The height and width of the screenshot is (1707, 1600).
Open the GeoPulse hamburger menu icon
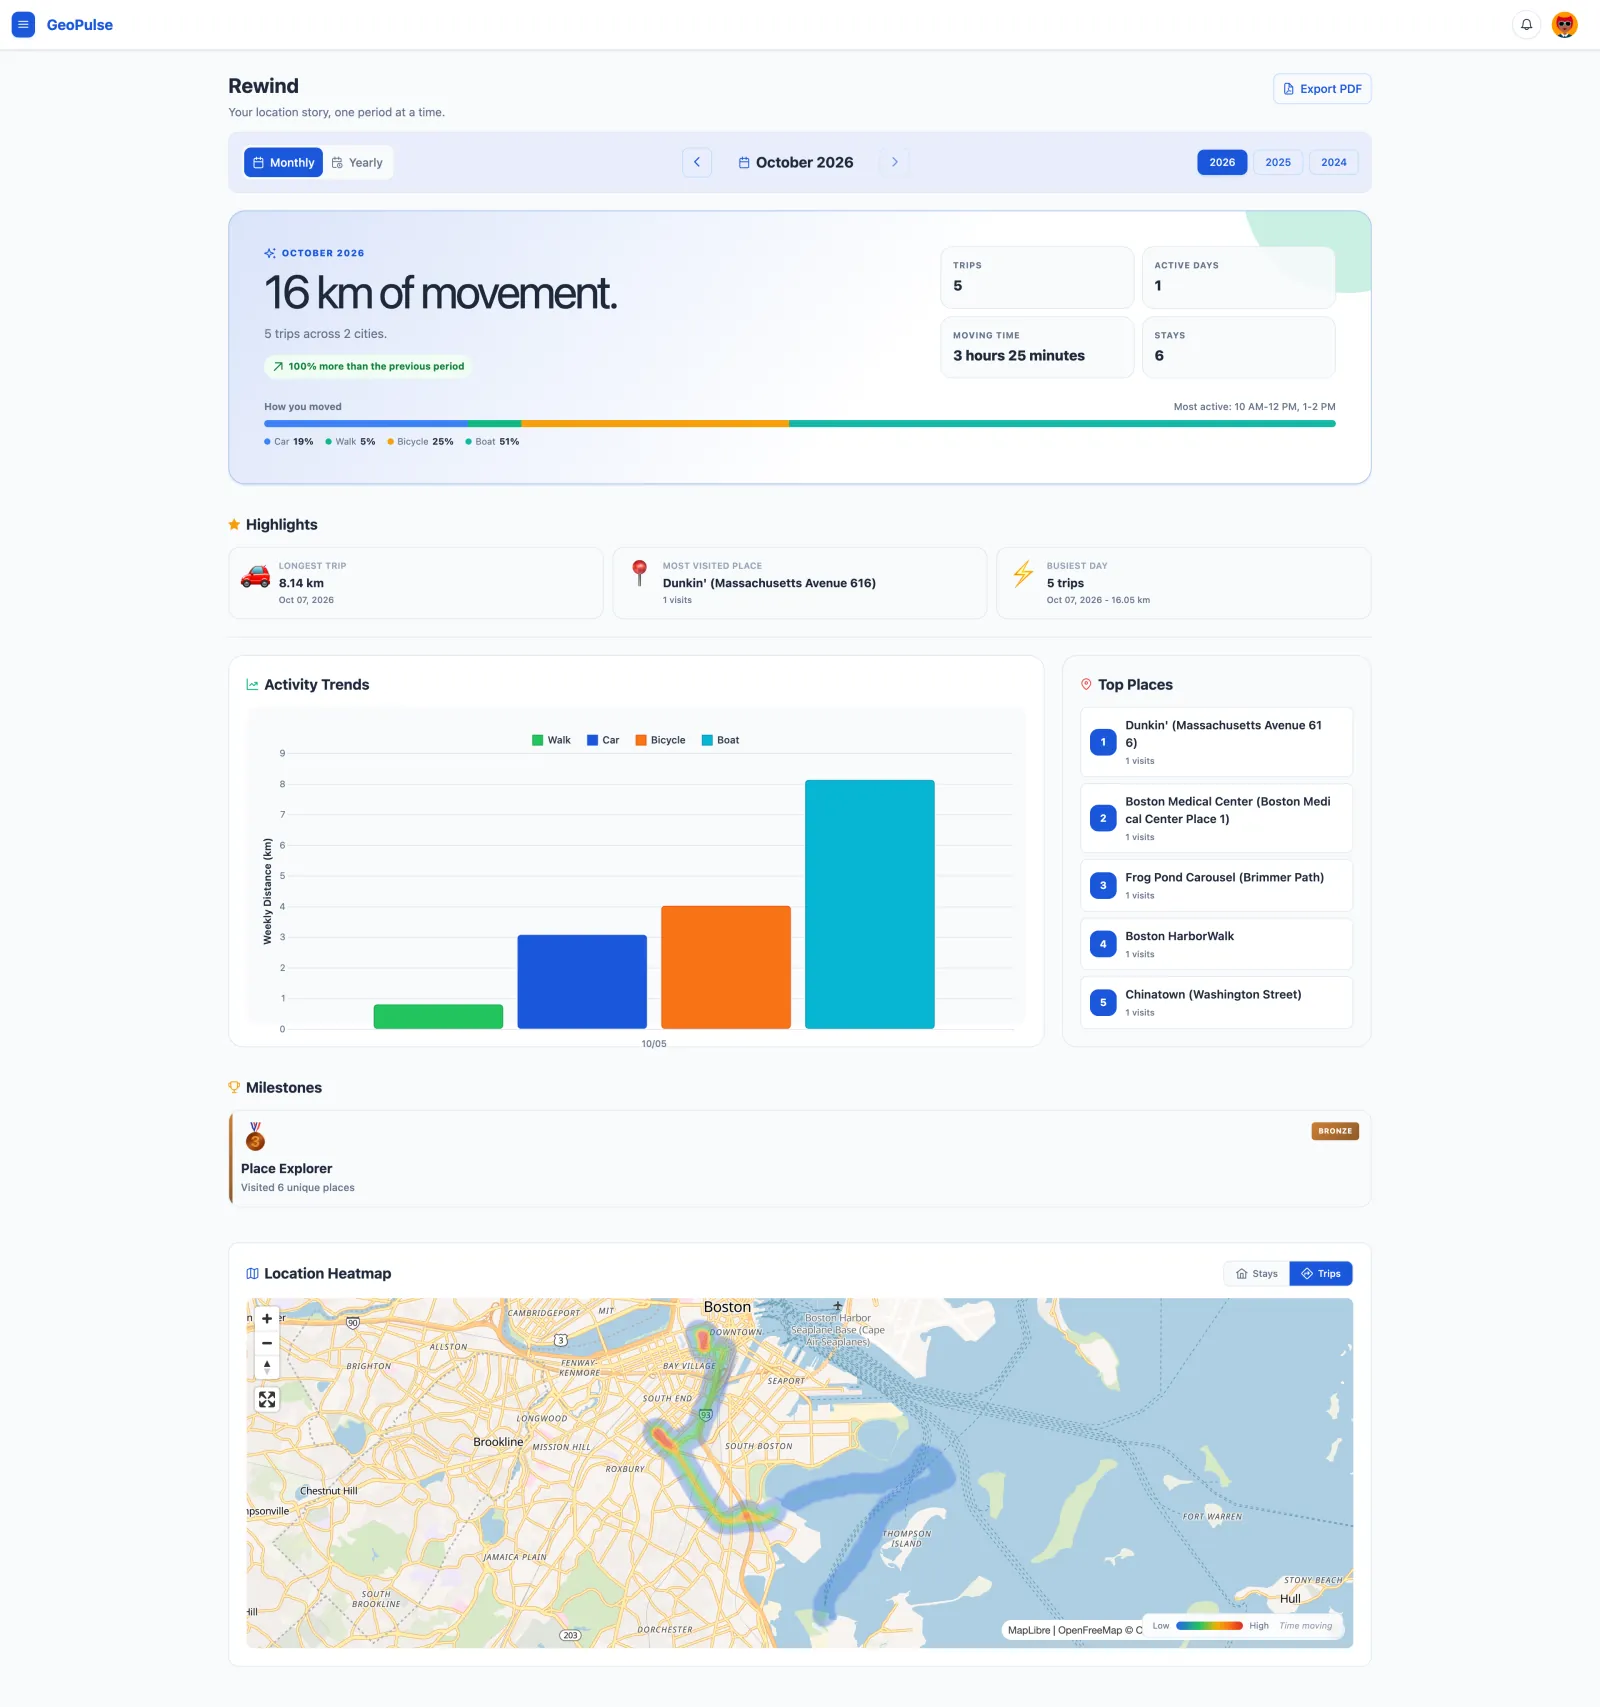[x=23, y=24]
